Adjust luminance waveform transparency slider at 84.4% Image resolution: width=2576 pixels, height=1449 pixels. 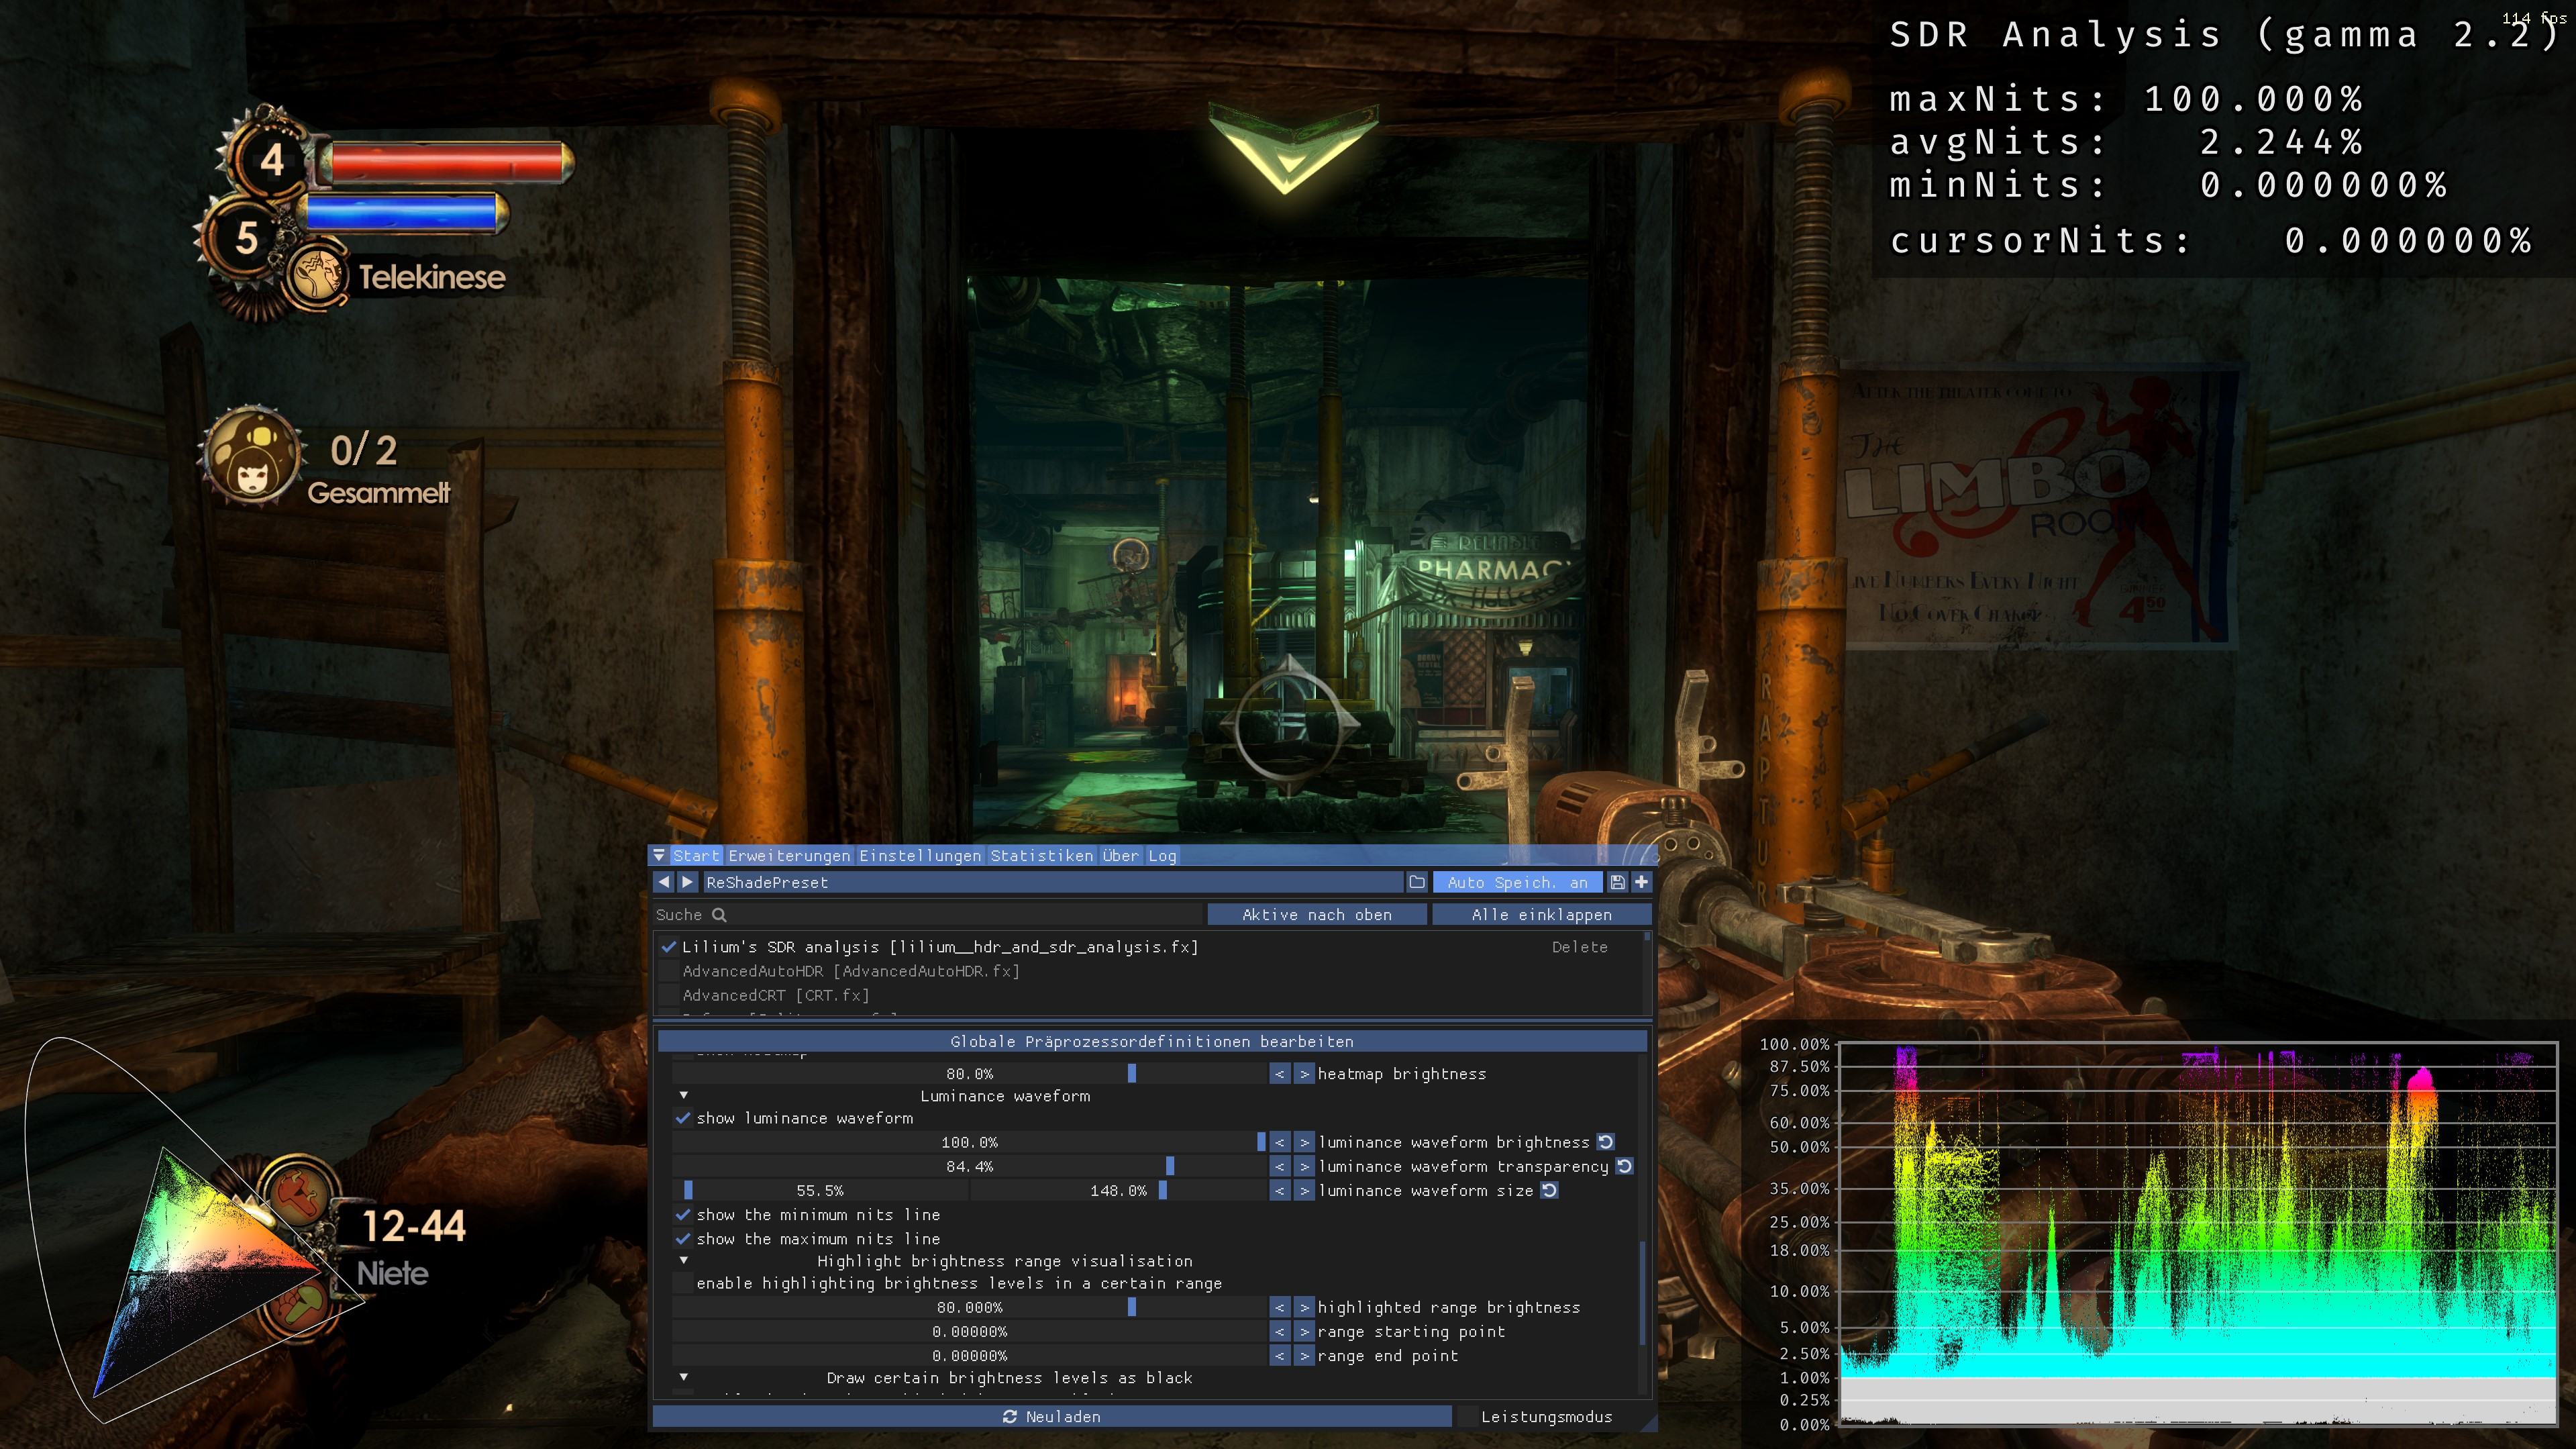(x=969, y=1166)
